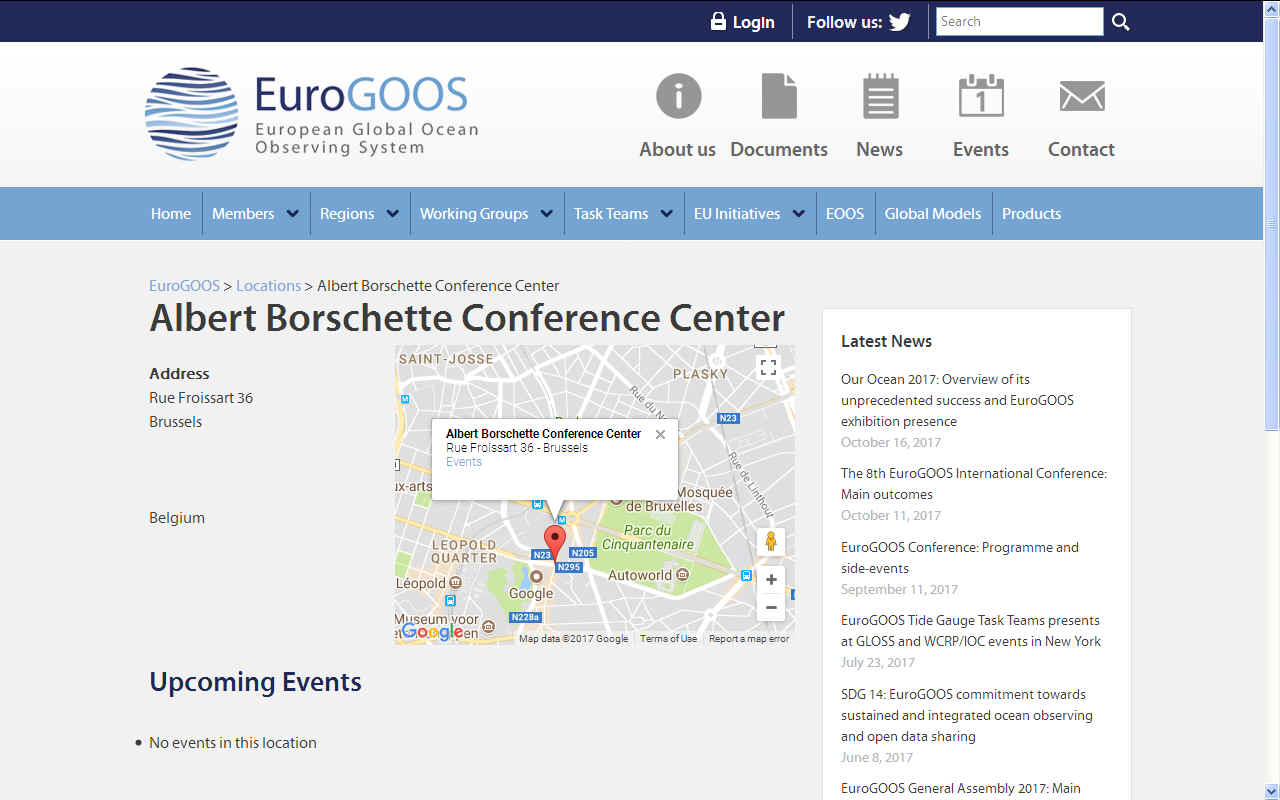1280x800 pixels.
Task: Open 8th EuroGOOS International Conference article
Action: tap(974, 484)
